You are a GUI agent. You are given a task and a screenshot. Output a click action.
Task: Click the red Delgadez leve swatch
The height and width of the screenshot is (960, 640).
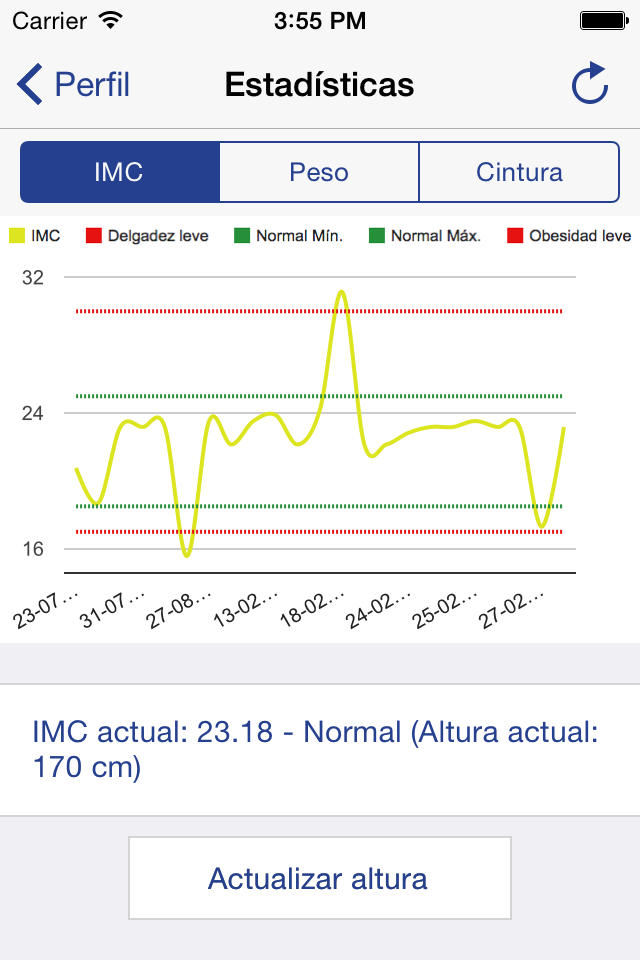(x=94, y=236)
